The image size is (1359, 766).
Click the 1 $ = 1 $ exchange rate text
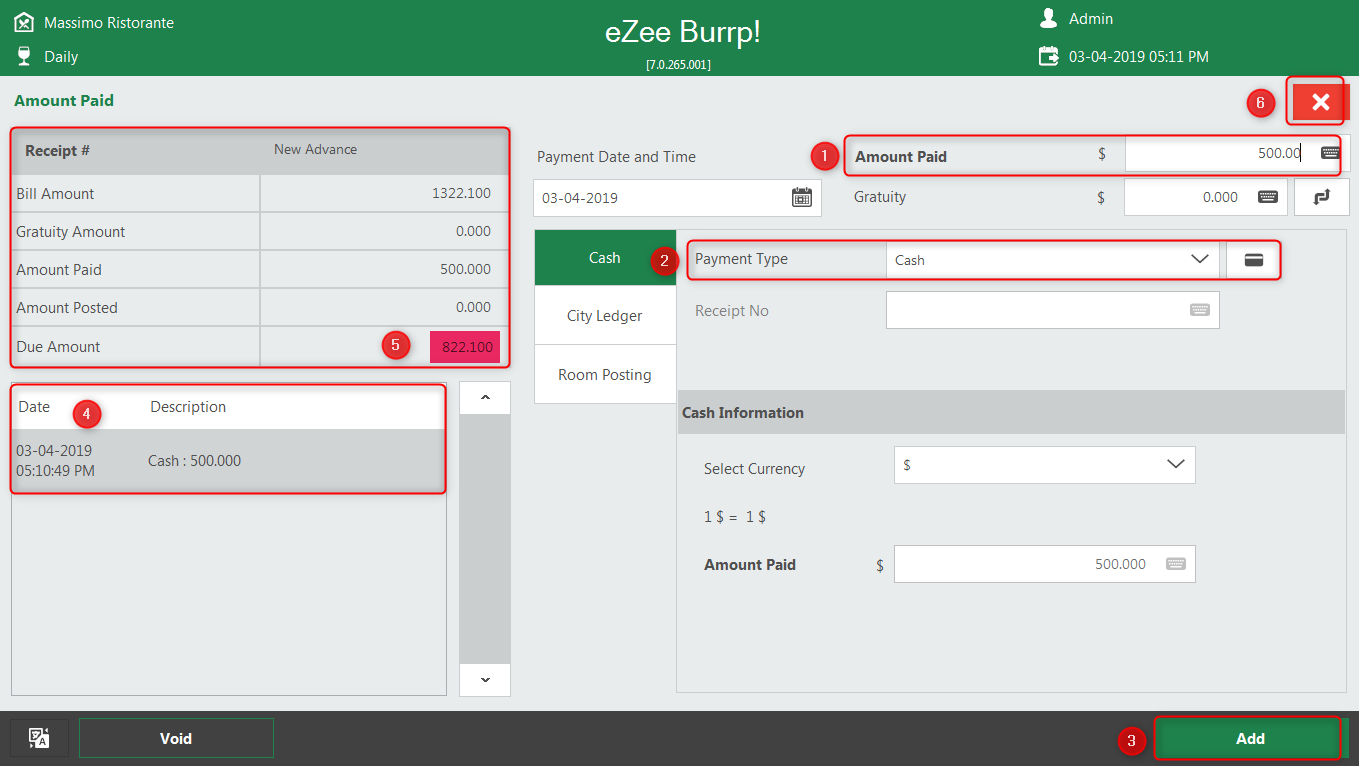735,517
